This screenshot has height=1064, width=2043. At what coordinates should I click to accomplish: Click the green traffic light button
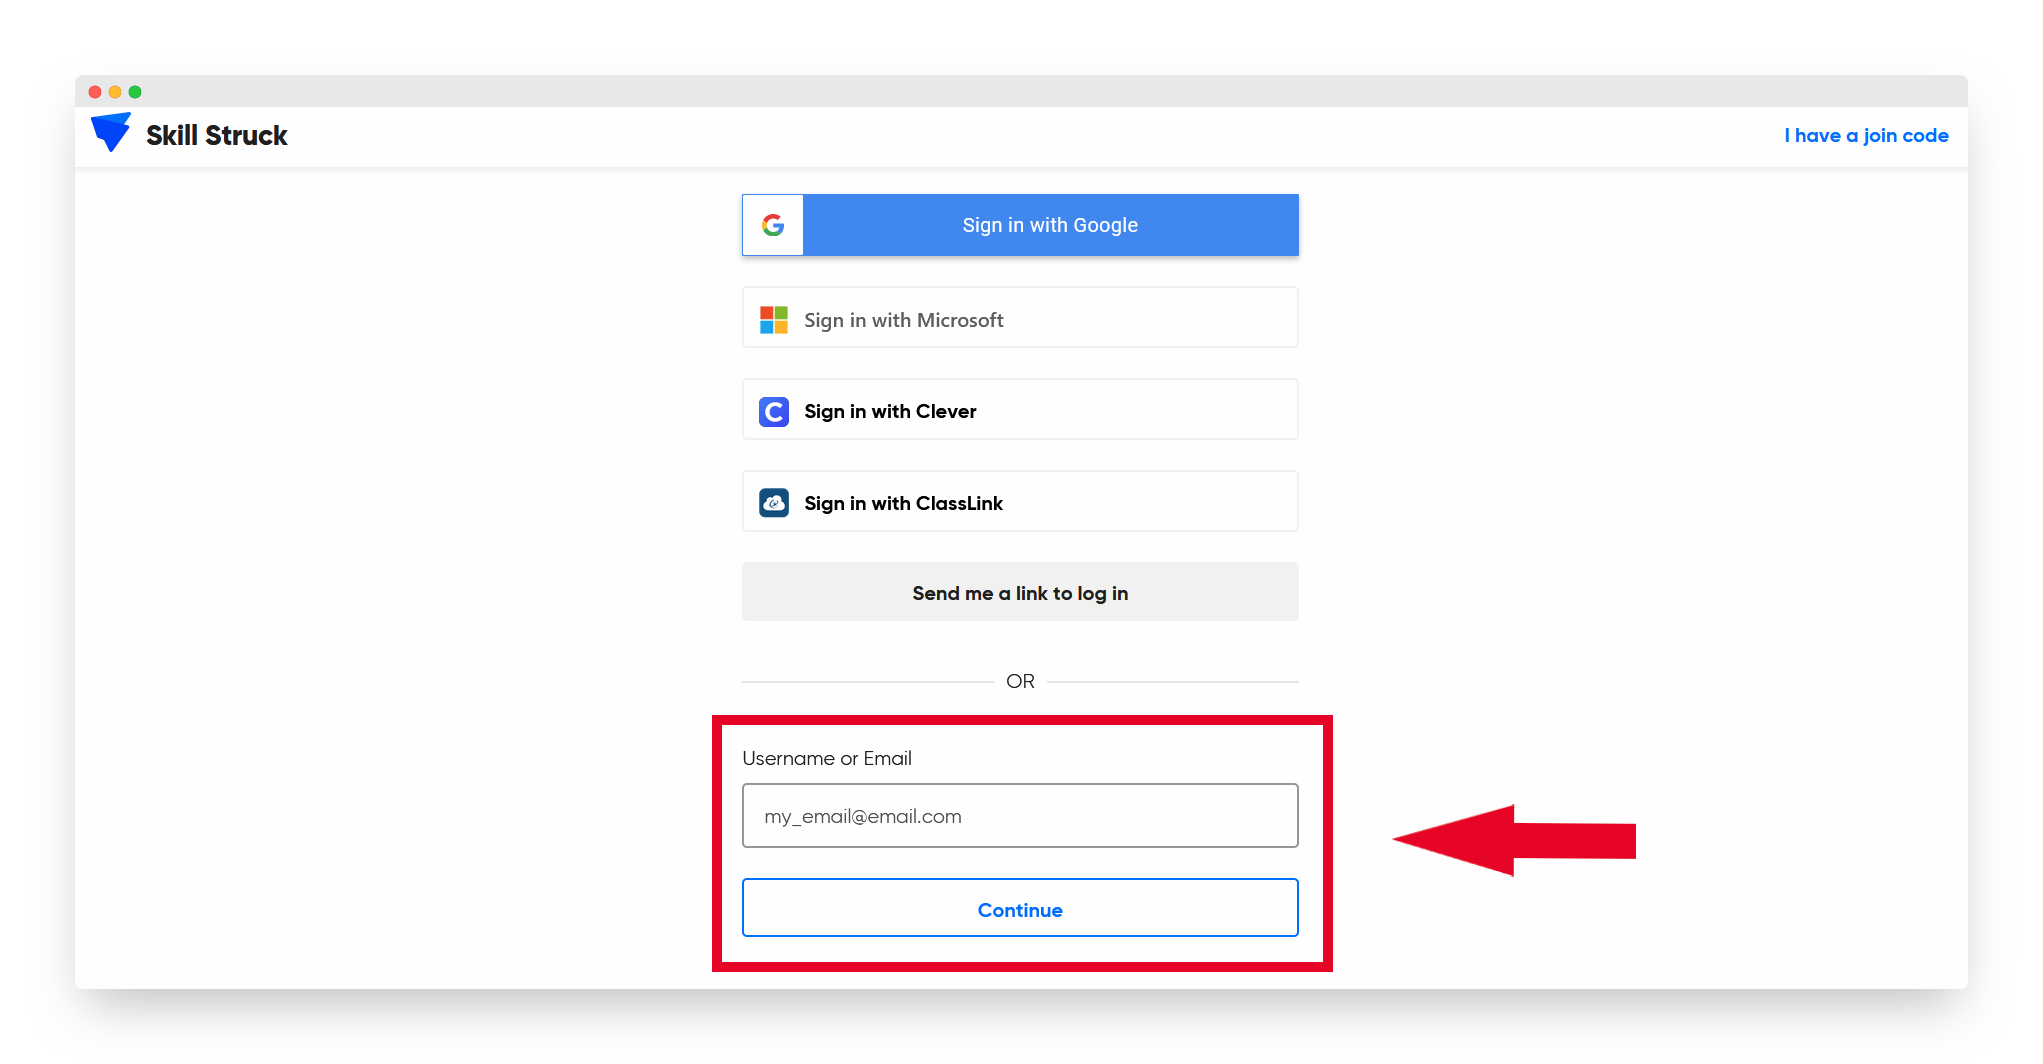[x=135, y=91]
